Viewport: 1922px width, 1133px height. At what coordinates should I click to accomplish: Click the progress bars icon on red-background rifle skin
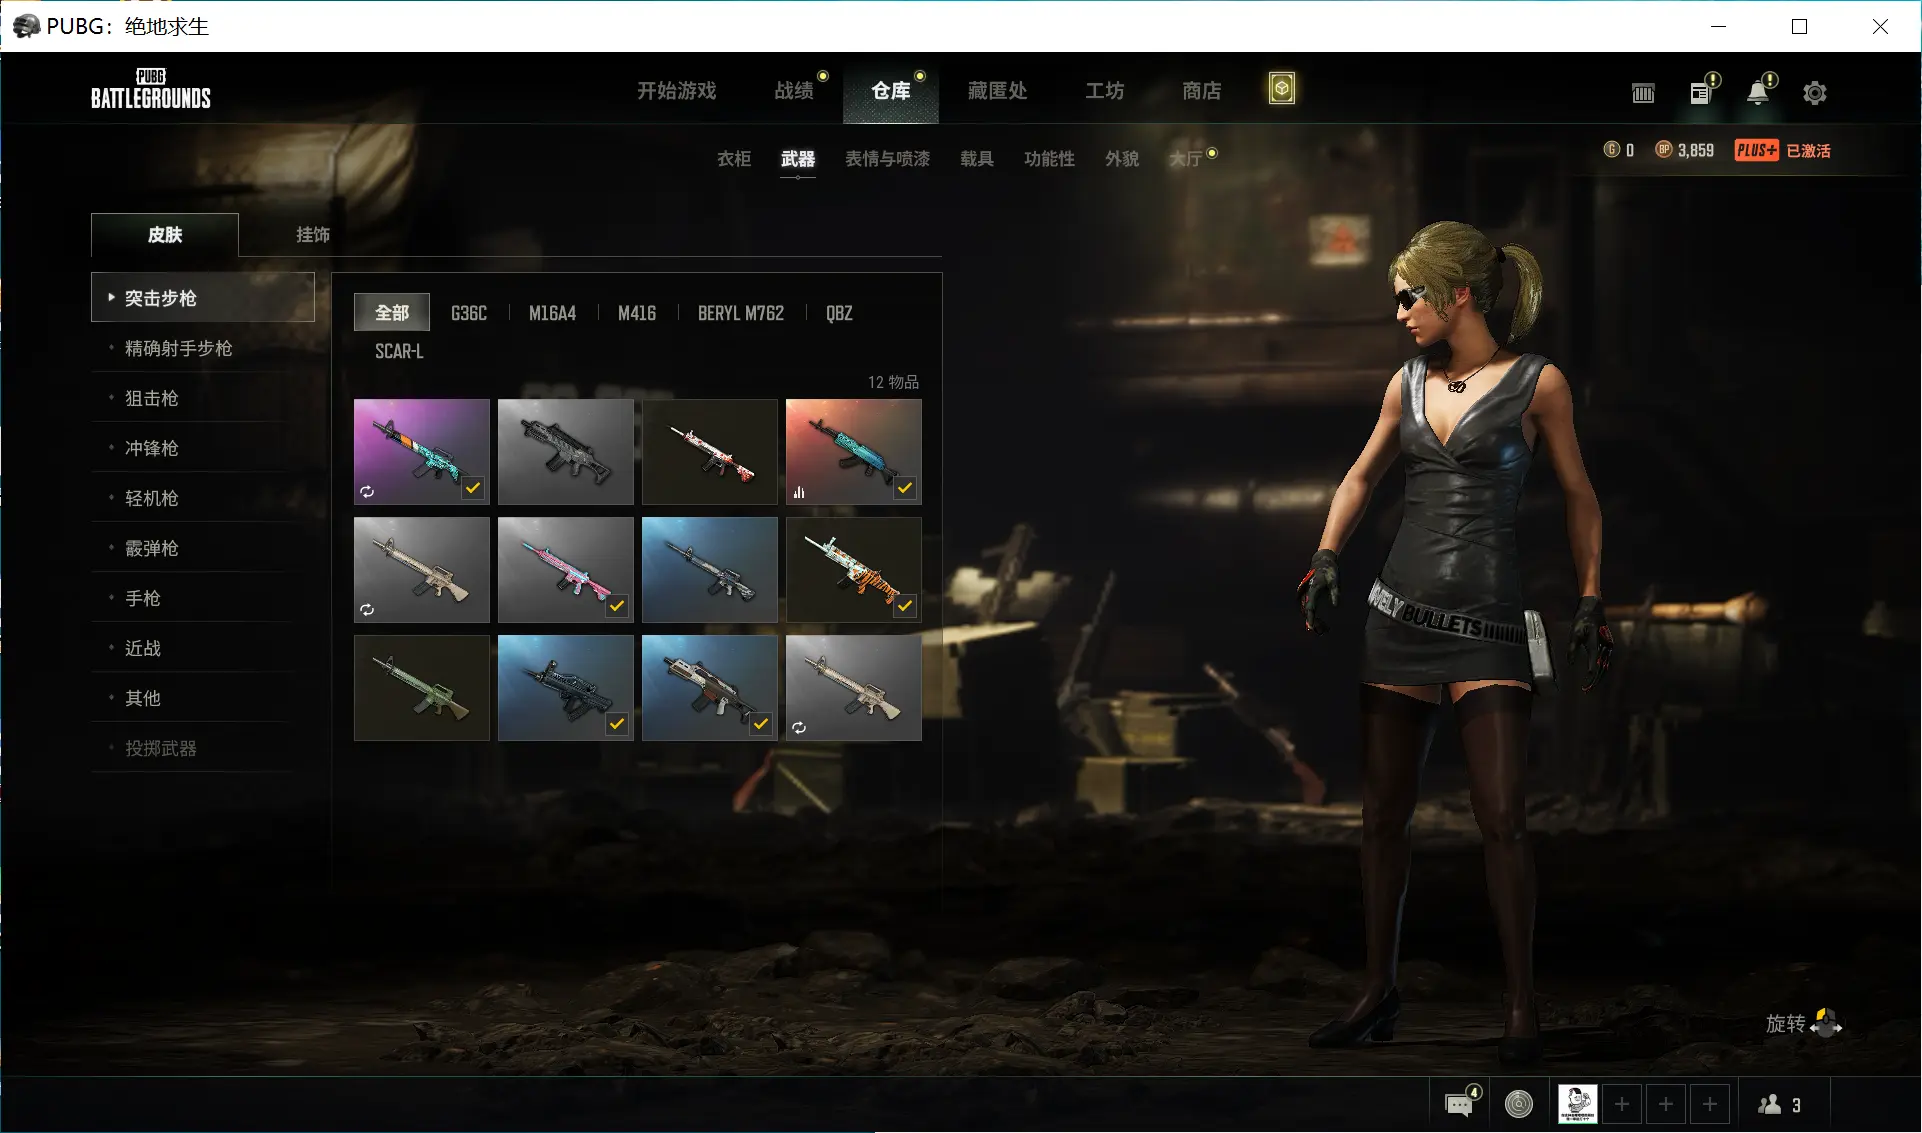tap(799, 491)
